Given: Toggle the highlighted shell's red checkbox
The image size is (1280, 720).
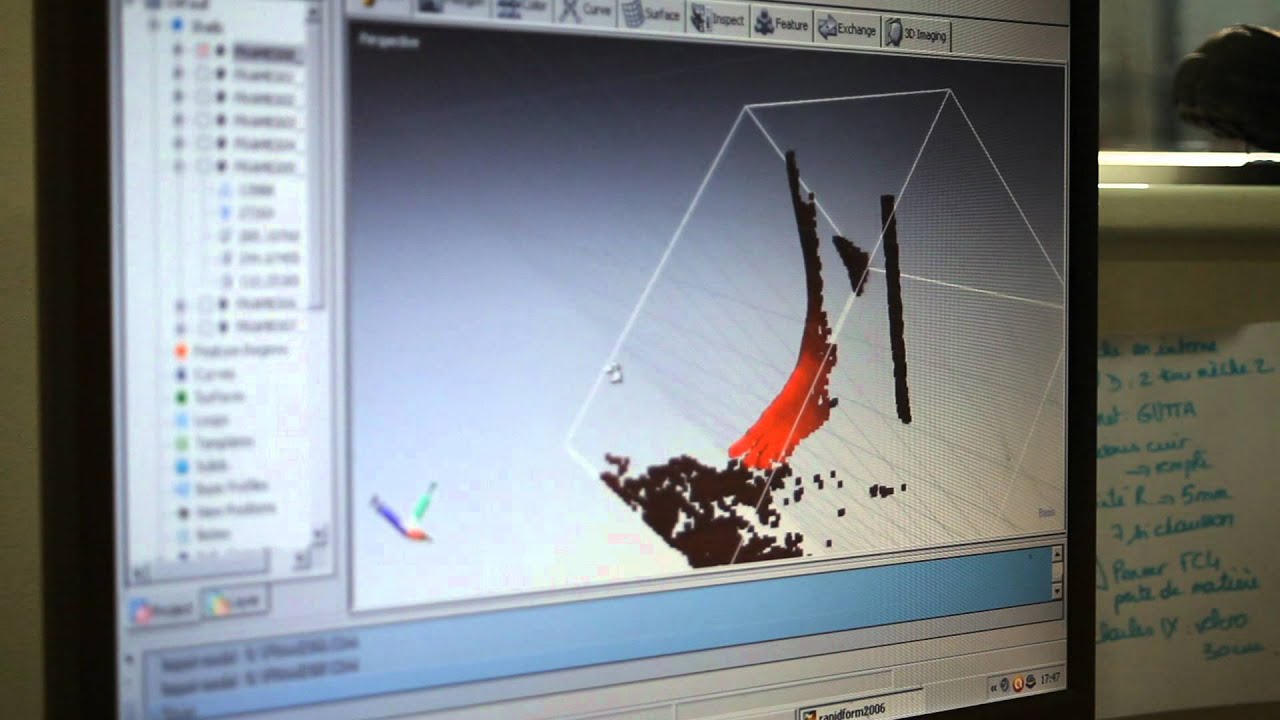Looking at the screenshot, I should [202, 49].
